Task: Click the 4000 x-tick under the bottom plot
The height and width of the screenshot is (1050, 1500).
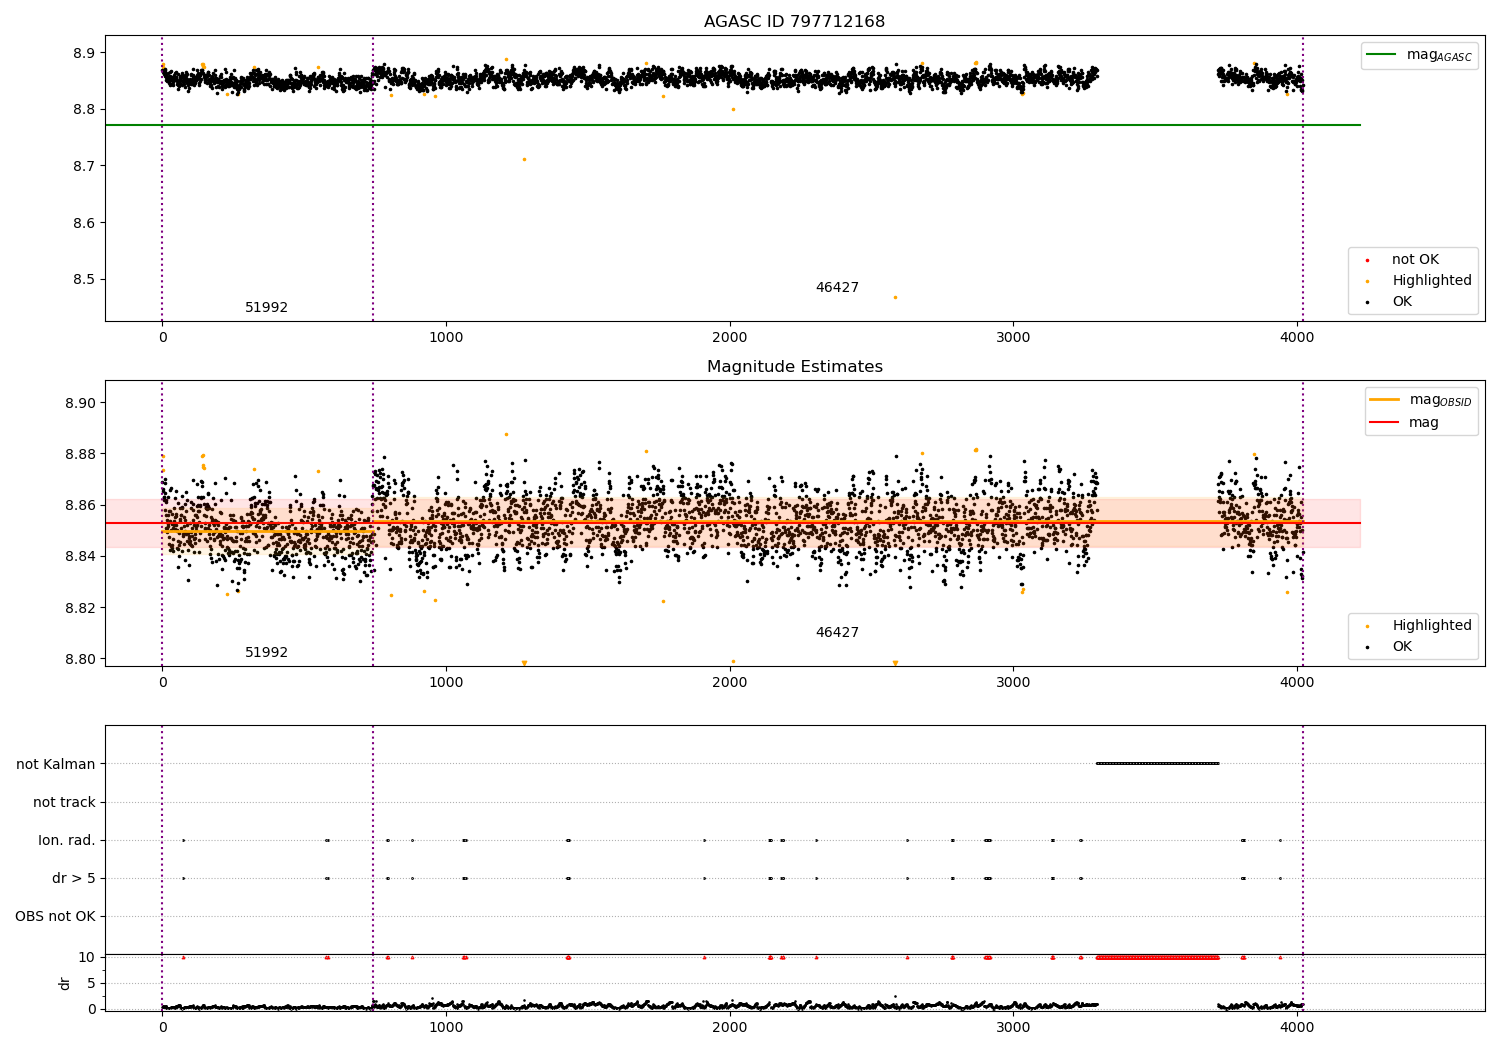Action: point(1297,1027)
